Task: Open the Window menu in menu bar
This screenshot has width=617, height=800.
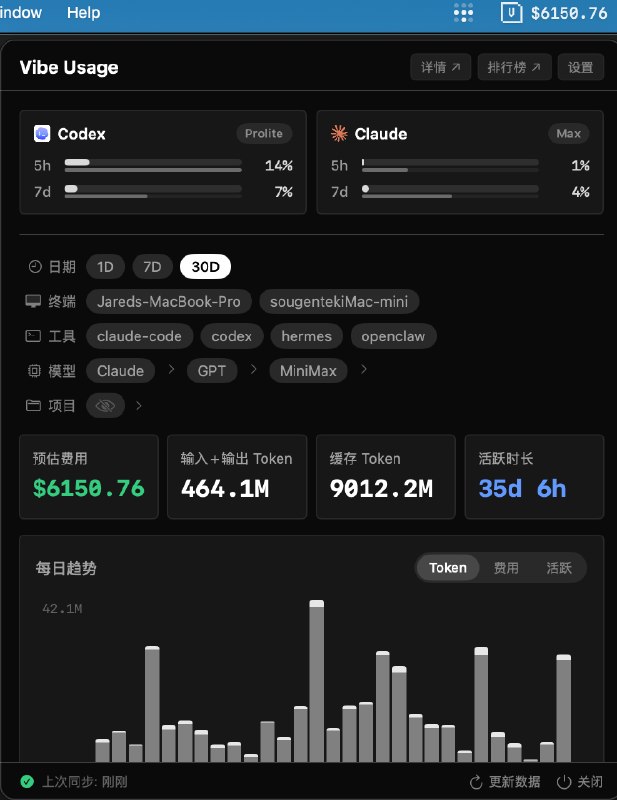Action: click(x=20, y=12)
